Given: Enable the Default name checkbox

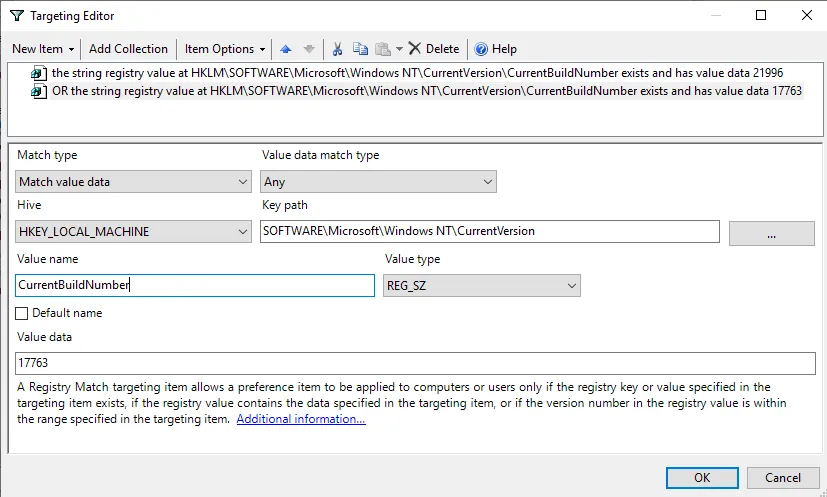Looking at the screenshot, I should [22, 313].
